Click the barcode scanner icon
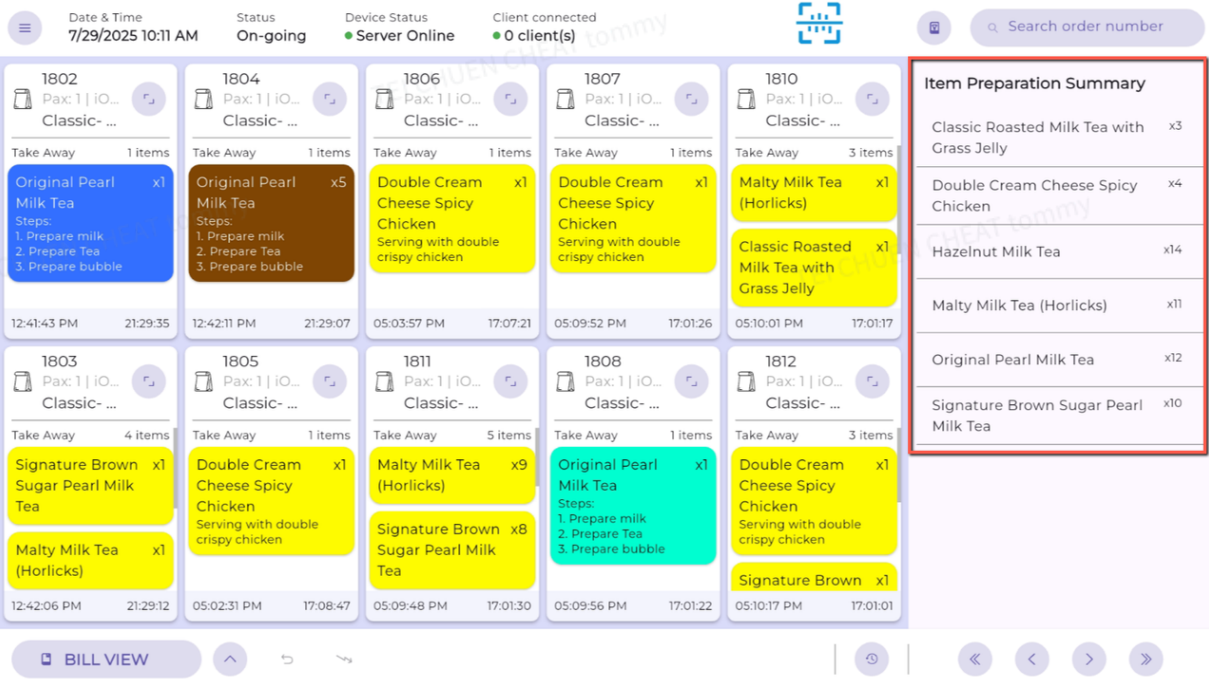Screen dimensions: 1209x685 click(819, 24)
